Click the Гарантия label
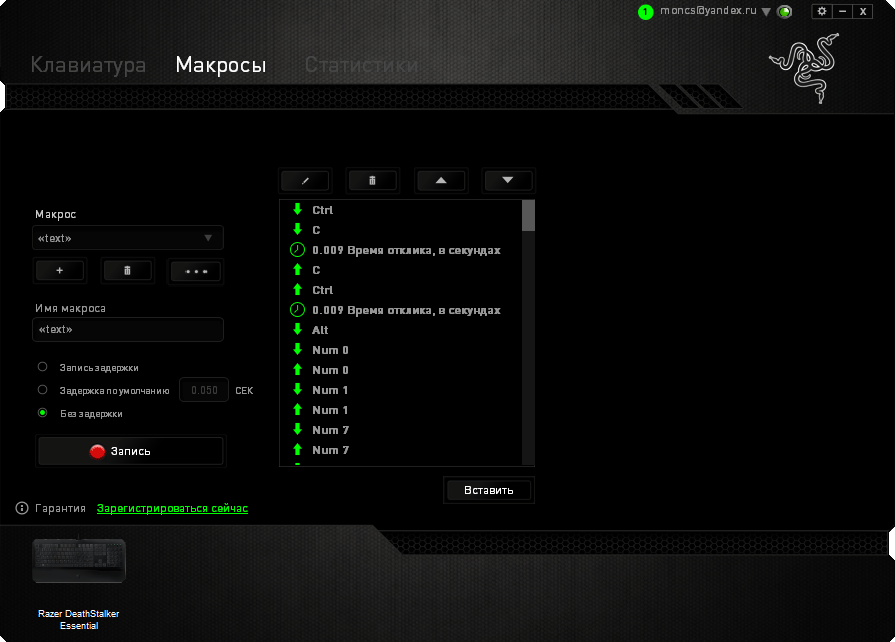Viewport: 895px width, 642px height. click(60, 508)
